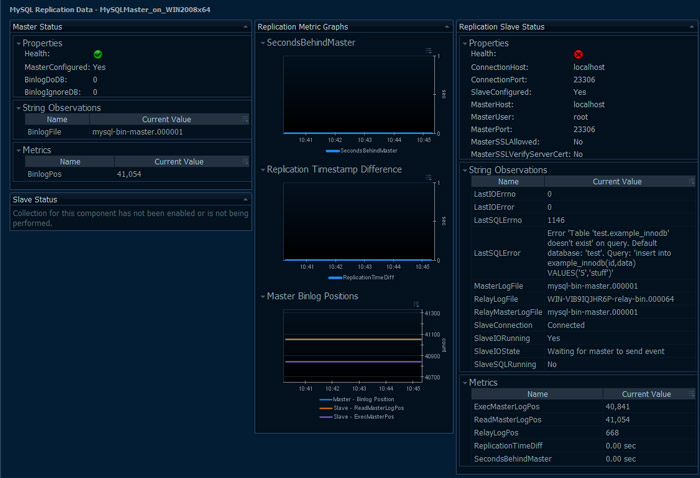700x478 pixels.
Task: Select the RelayLogFile value WIN-VIB9IQJHR6P-relay-bin.000064
Action: coord(610,299)
